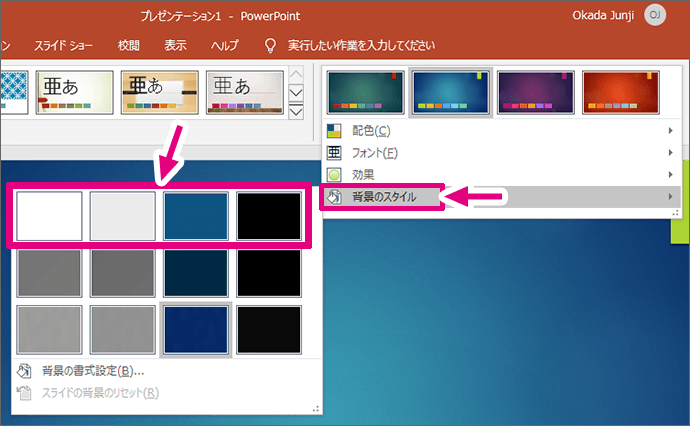Apply the black style in bottom row
Screen dimensions: 690x426
[x=269, y=330]
